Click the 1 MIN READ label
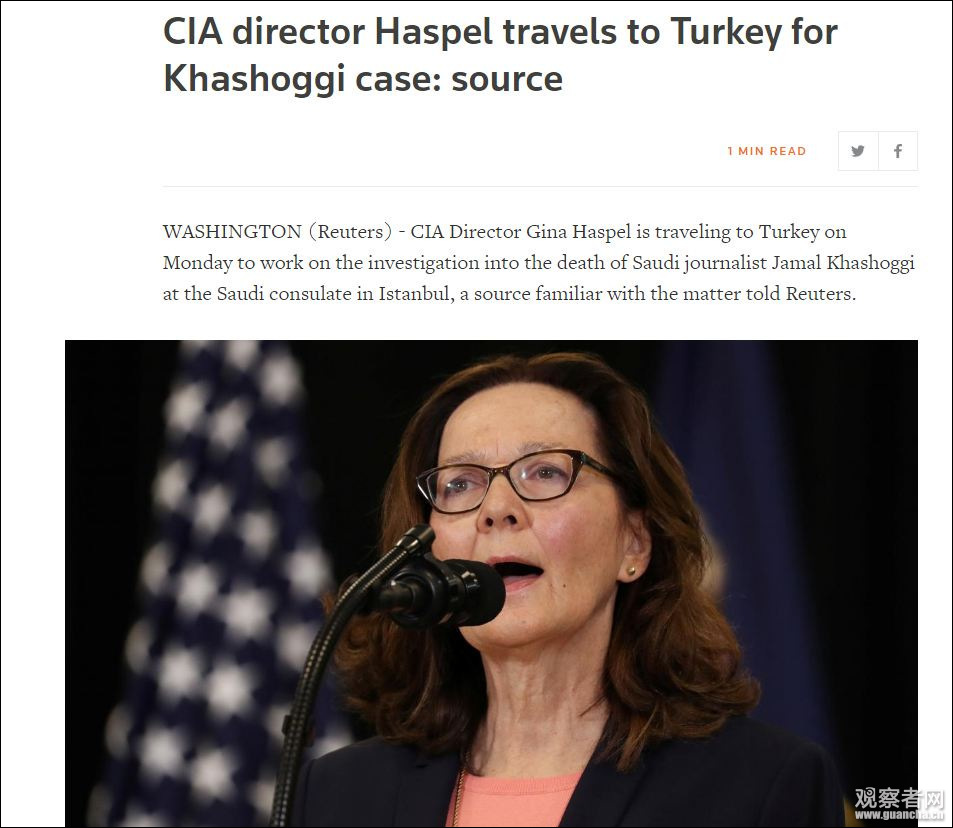This screenshot has width=953, height=828. pos(766,151)
